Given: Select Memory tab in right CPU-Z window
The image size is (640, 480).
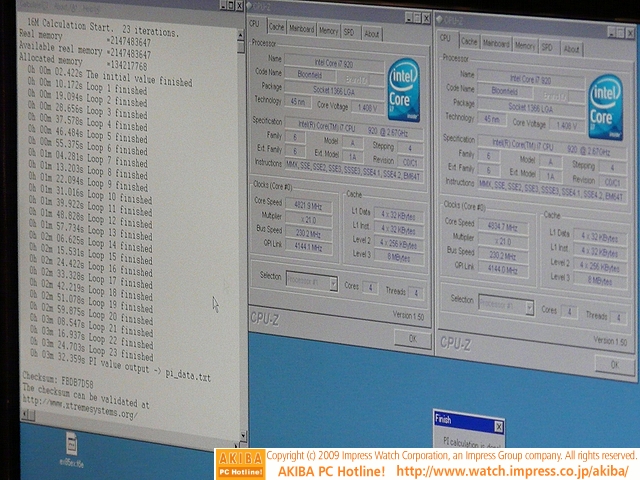Looking at the screenshot, I should [524, 46].
